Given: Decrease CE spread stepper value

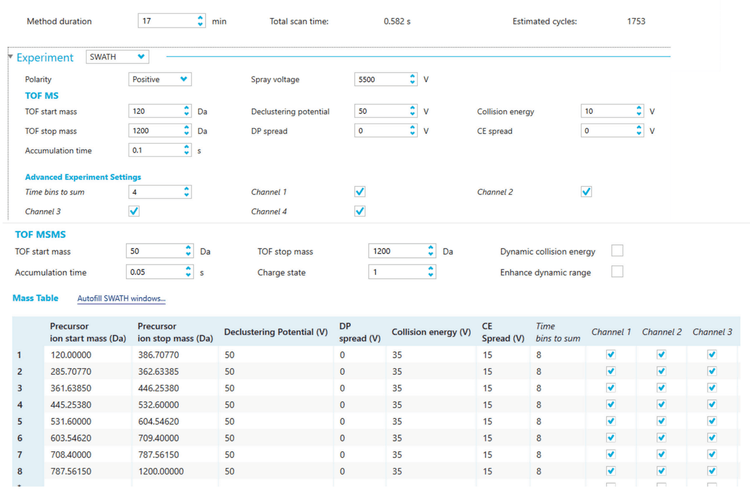Looking at the screenshot, I should (x=638, y=134).
